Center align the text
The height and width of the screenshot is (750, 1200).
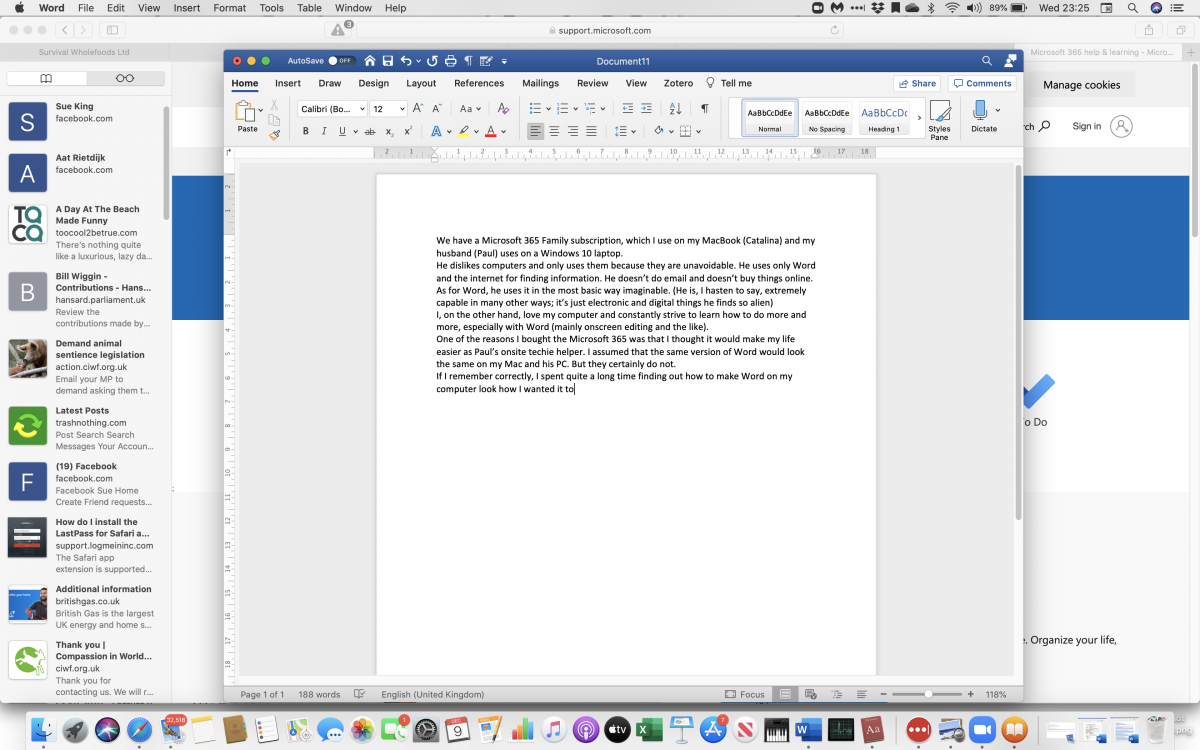[x=555, y=131]
